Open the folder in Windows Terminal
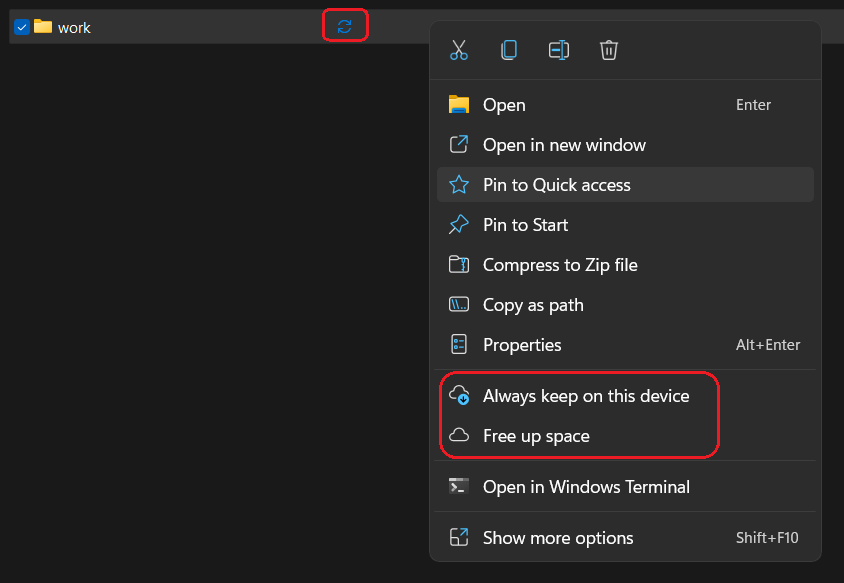The image size is (844, 583). pos(587,487)
